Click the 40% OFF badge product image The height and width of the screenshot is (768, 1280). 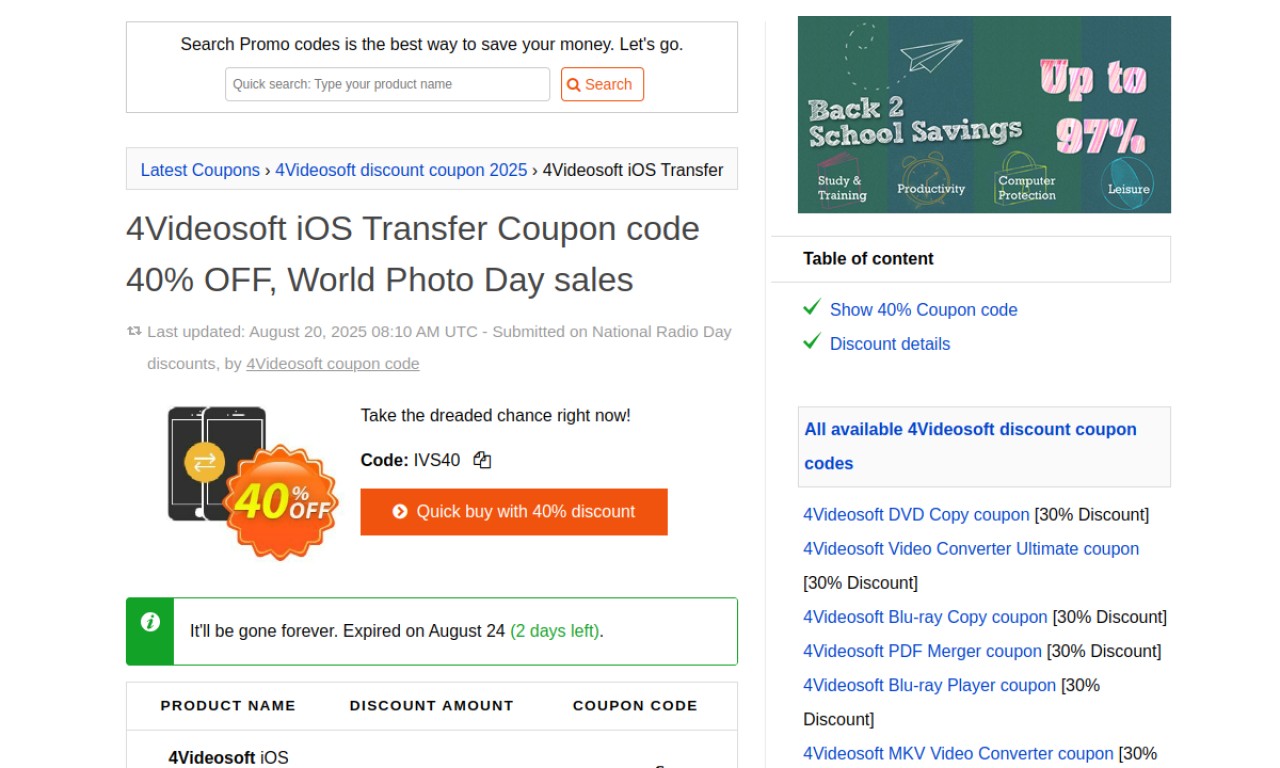point(252,482)
